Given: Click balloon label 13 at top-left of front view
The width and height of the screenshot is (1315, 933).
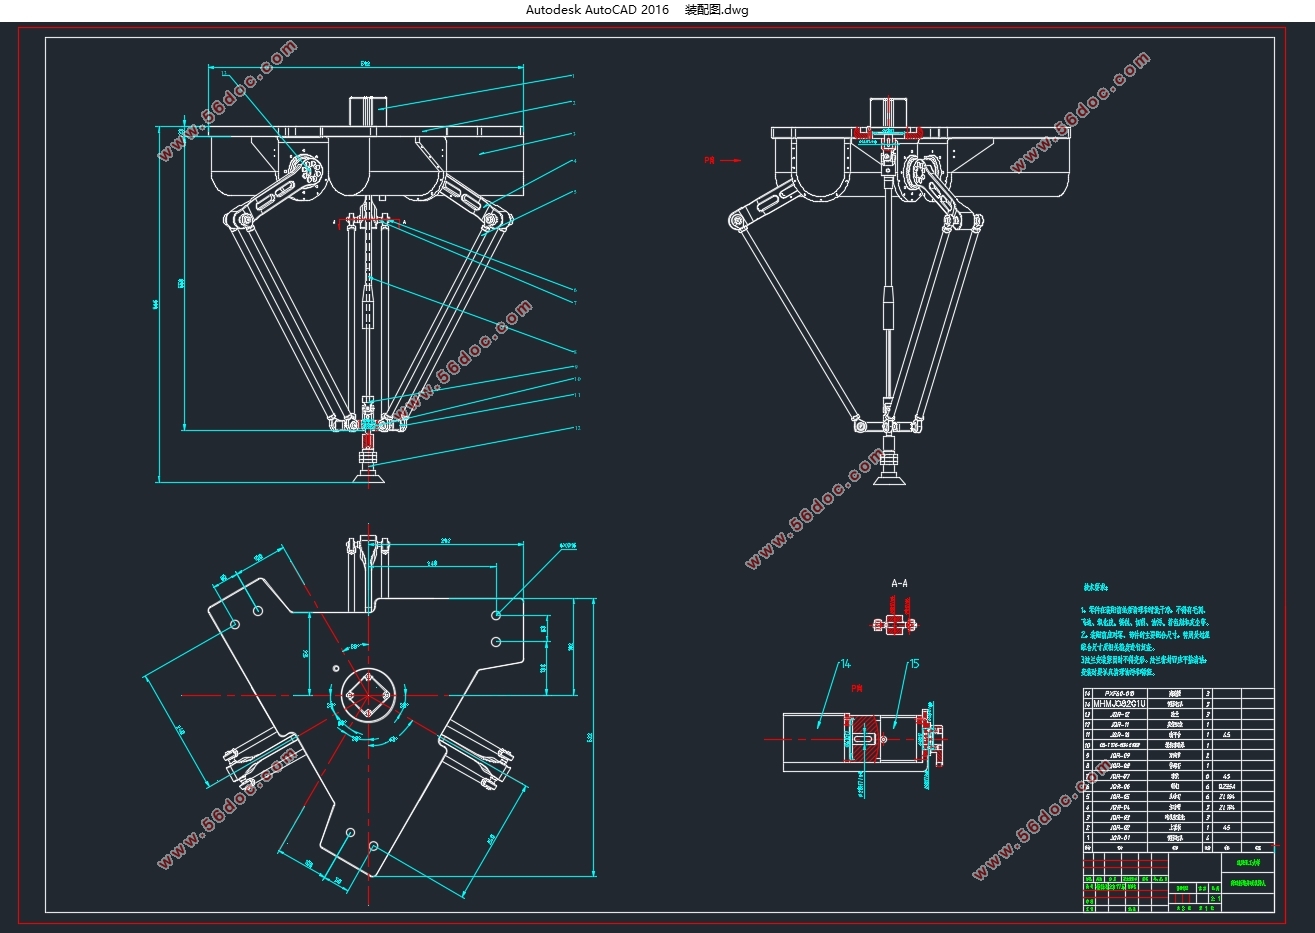Looking at the screenshot, I should 224,73.
